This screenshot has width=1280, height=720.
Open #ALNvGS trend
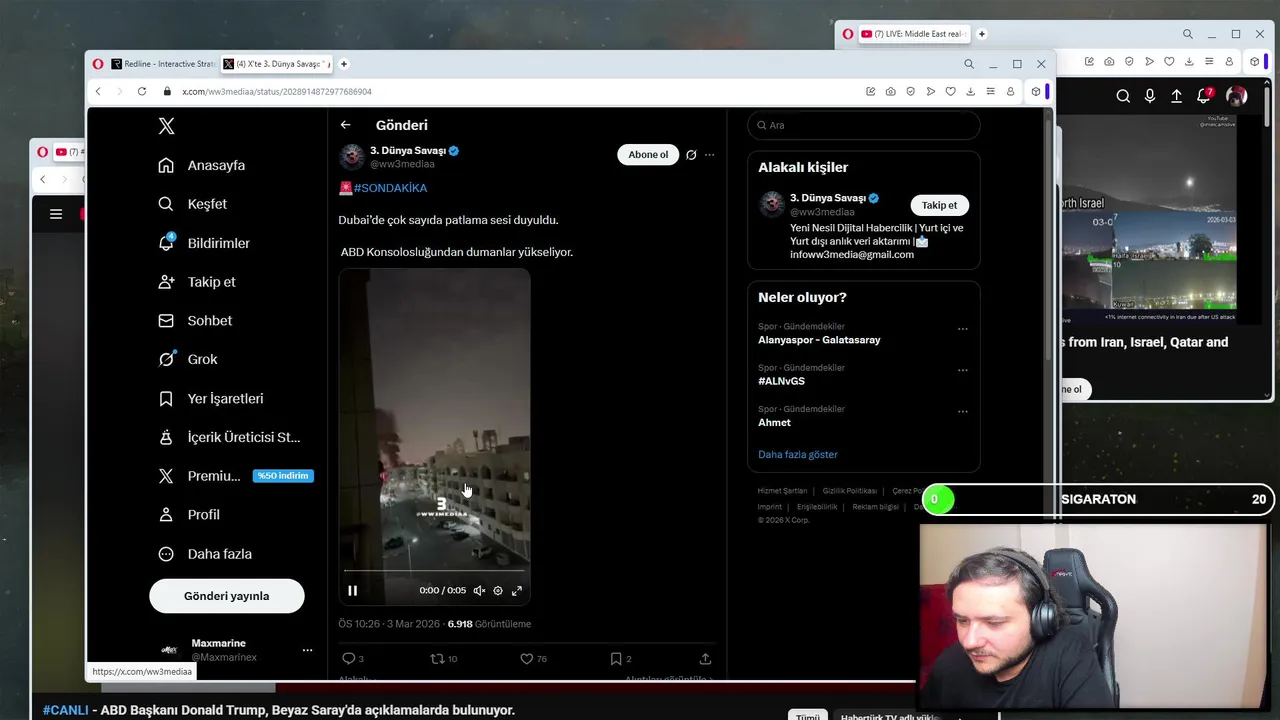click(x=781, y=381)
